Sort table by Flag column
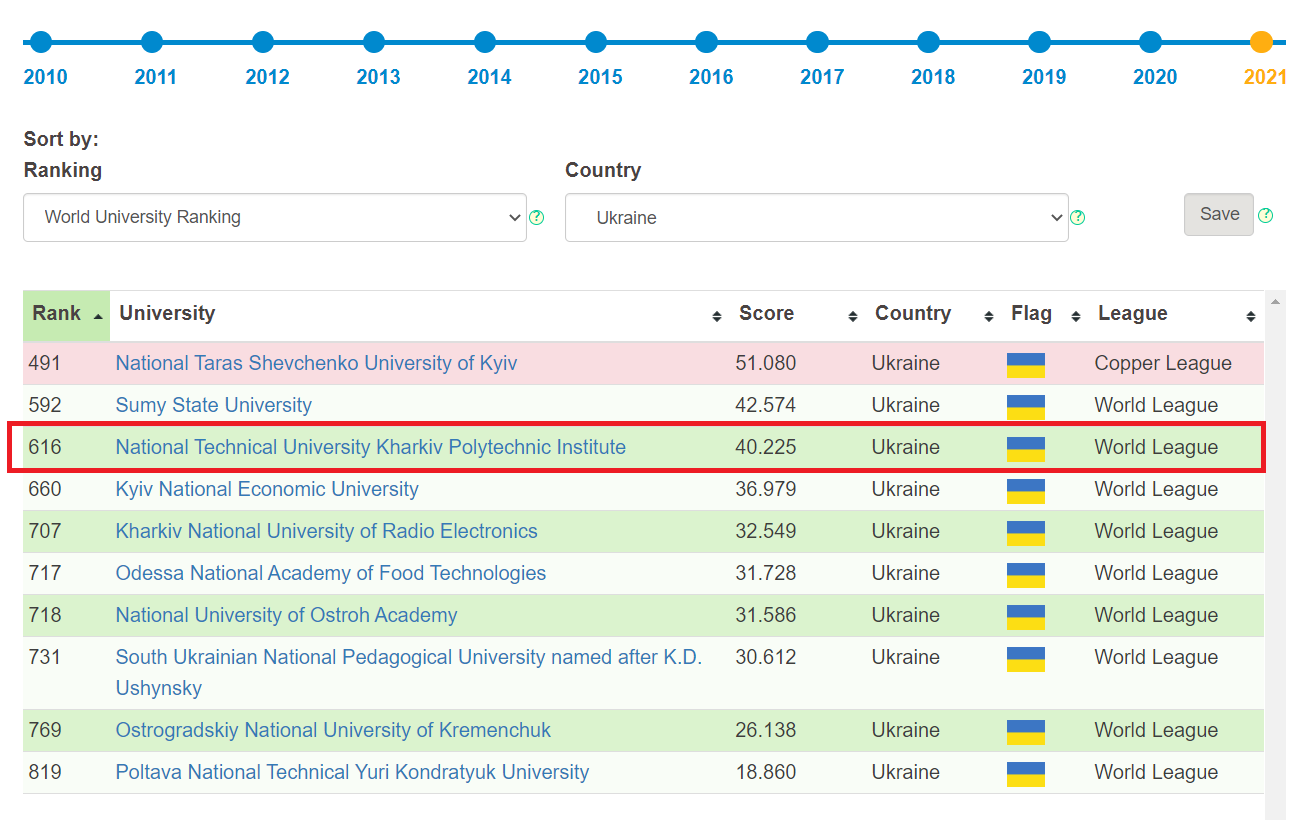Screen dimensions: 1311x820 [x=1045, y=315]
